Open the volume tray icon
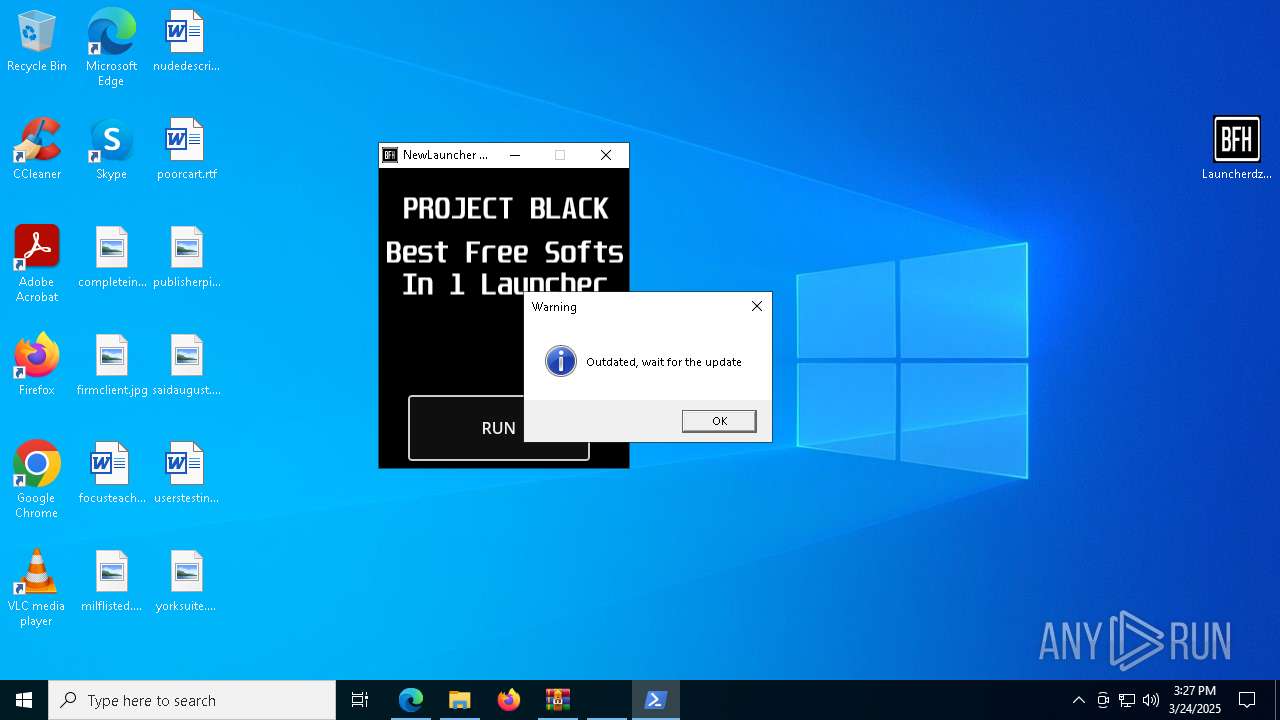This screenshot has height=720, width=1280. coord(1151,700)
